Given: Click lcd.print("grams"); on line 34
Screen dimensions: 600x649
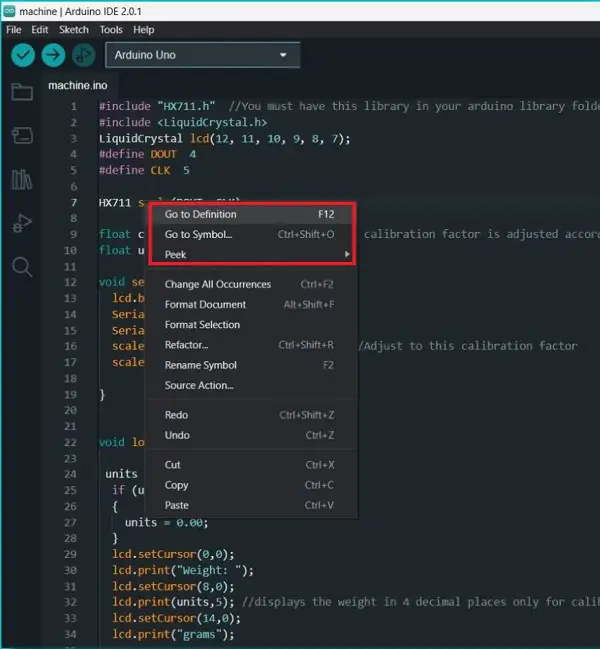Looking at the screenshot, I should 173,634.
